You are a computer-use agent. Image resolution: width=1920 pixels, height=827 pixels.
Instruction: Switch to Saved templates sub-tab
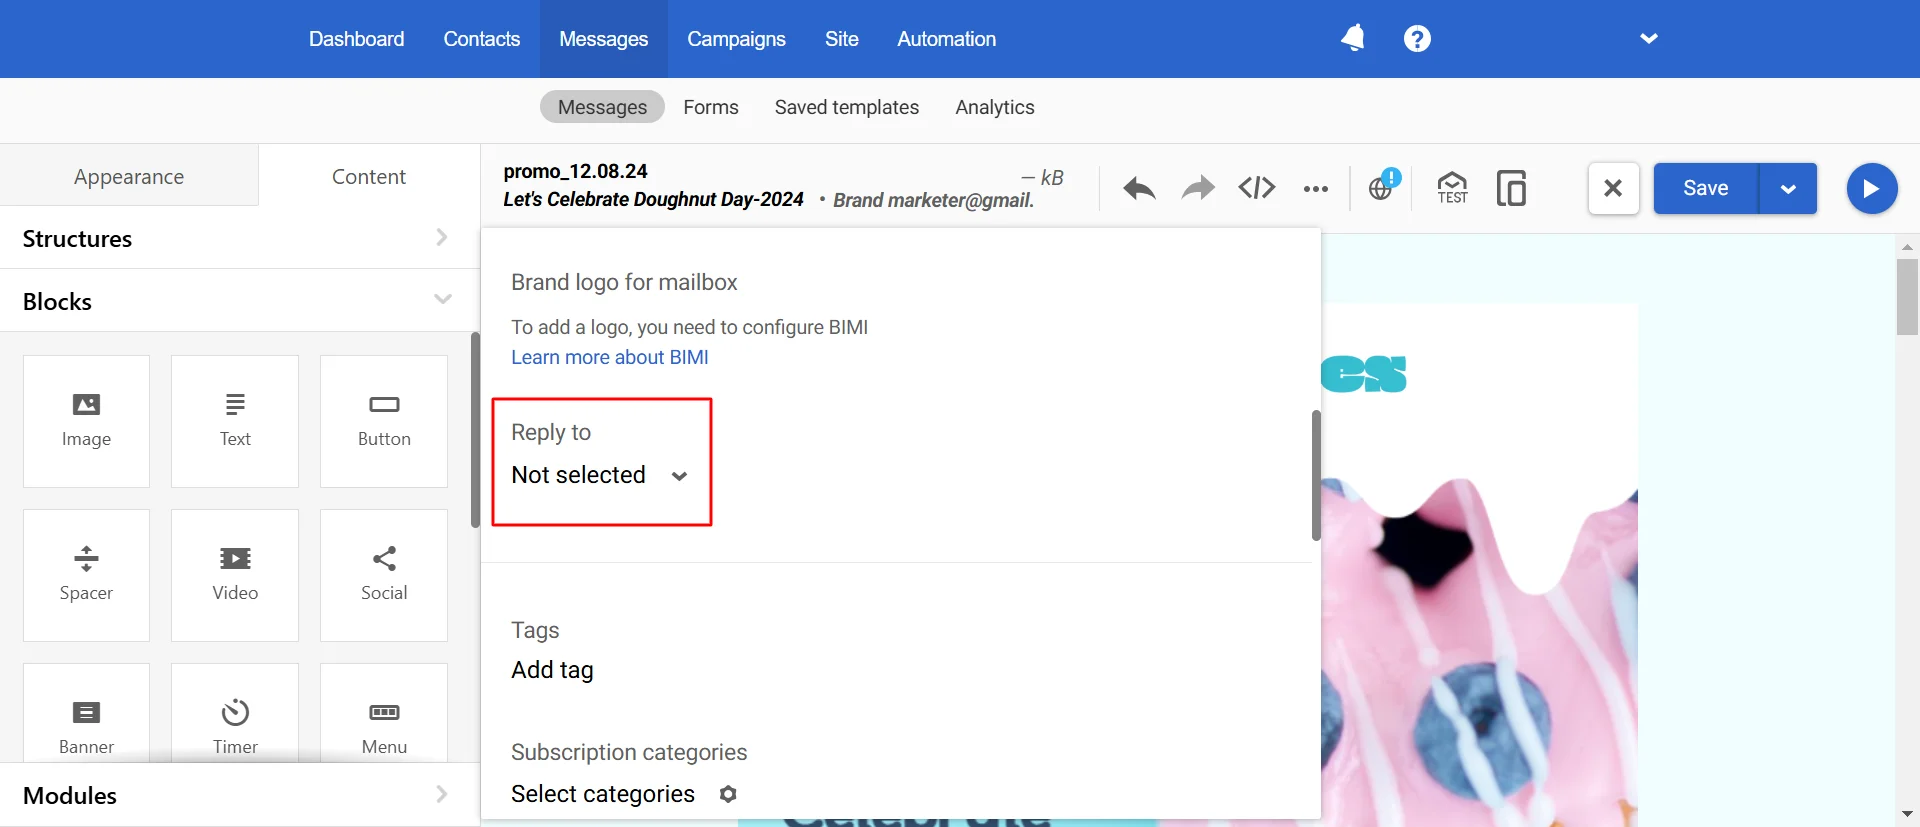pyautogui.click(x=847, y=107)
